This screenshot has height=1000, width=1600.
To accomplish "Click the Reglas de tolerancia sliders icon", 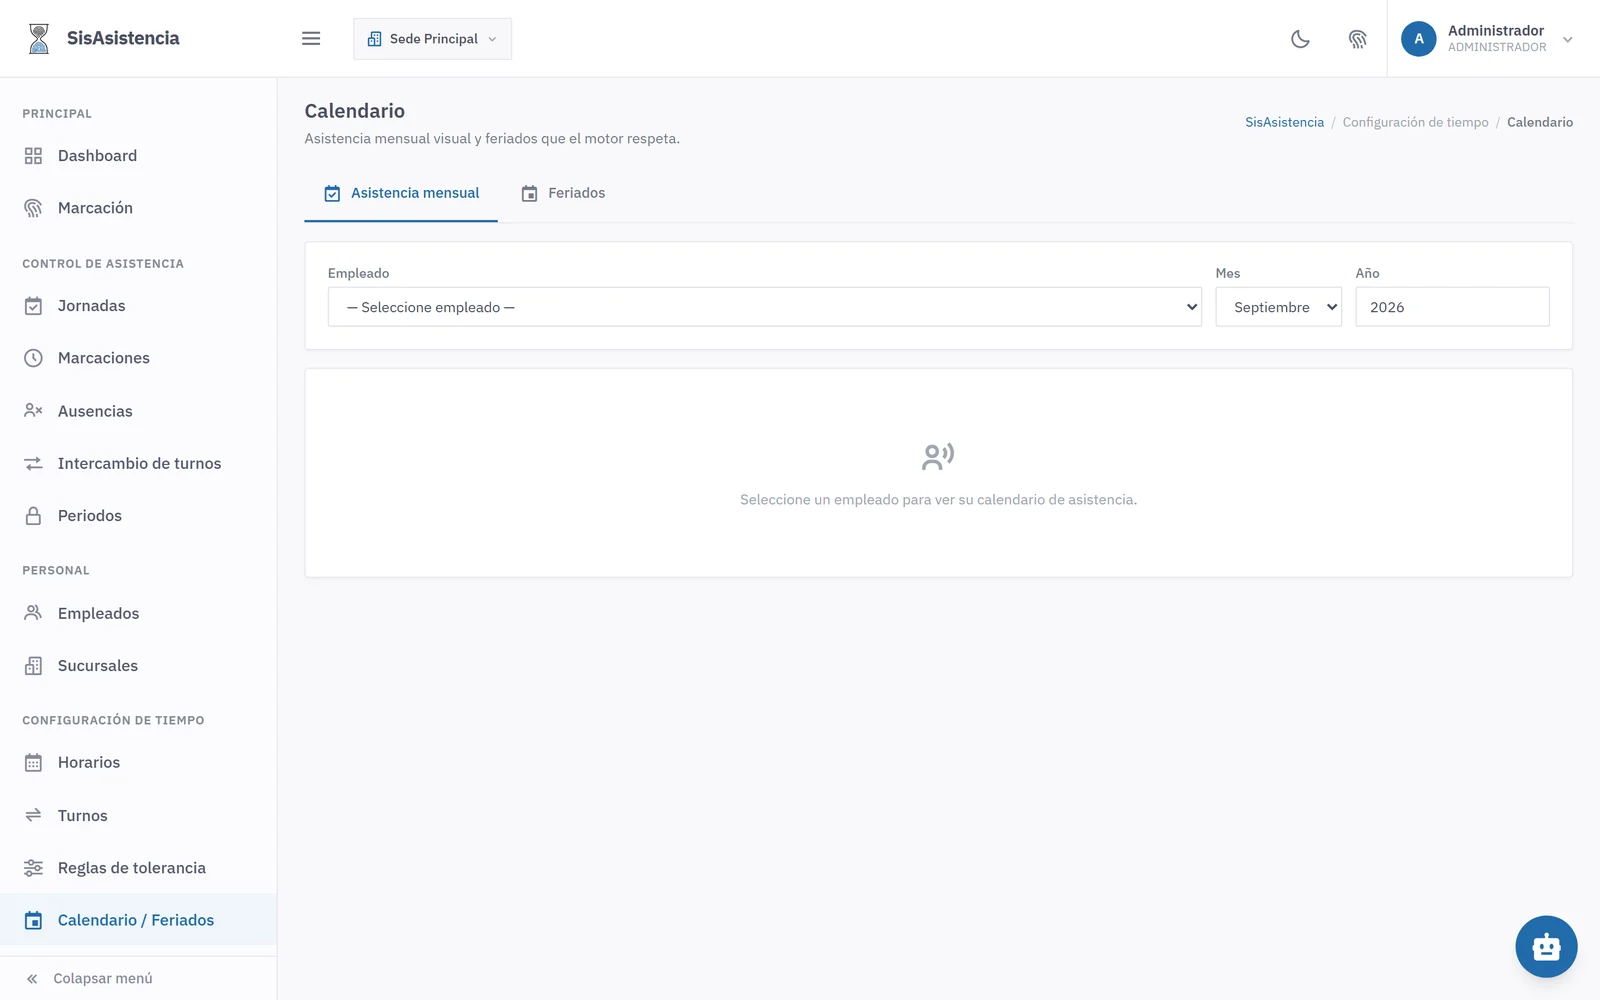I will pyautogui.click(x=33, y=868).
